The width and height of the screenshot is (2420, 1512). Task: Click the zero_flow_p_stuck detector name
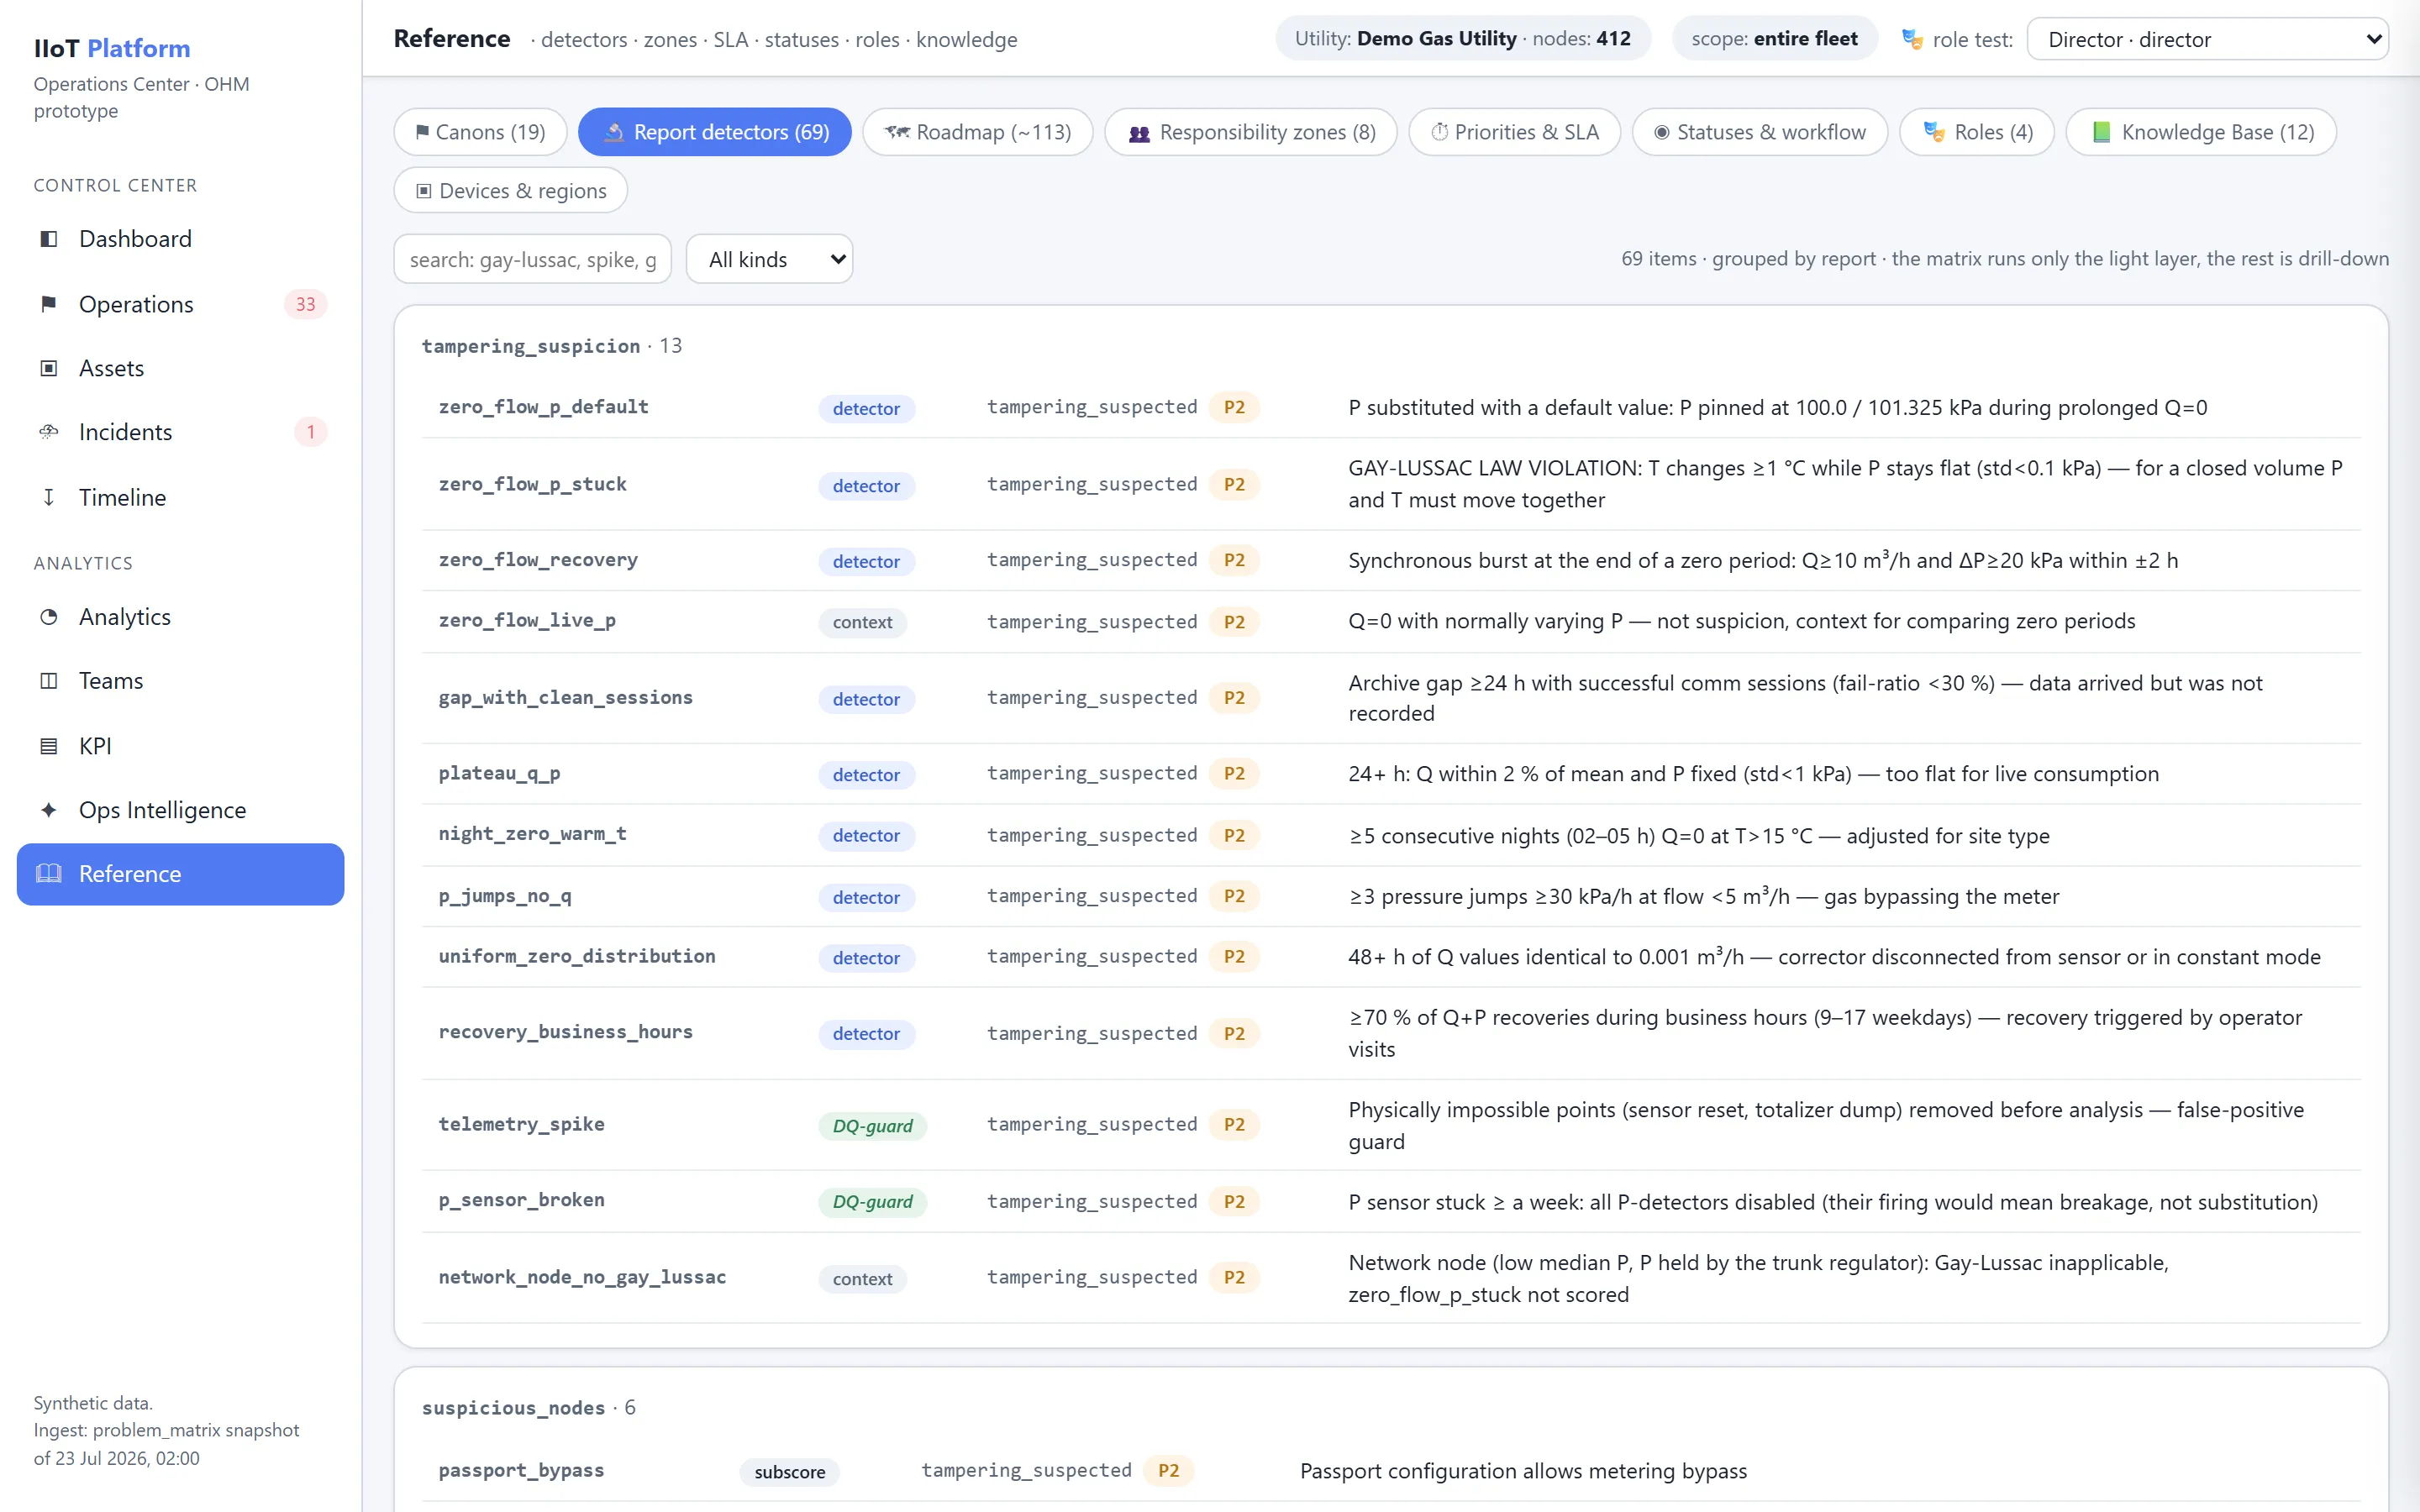click(x=533, y=484)
